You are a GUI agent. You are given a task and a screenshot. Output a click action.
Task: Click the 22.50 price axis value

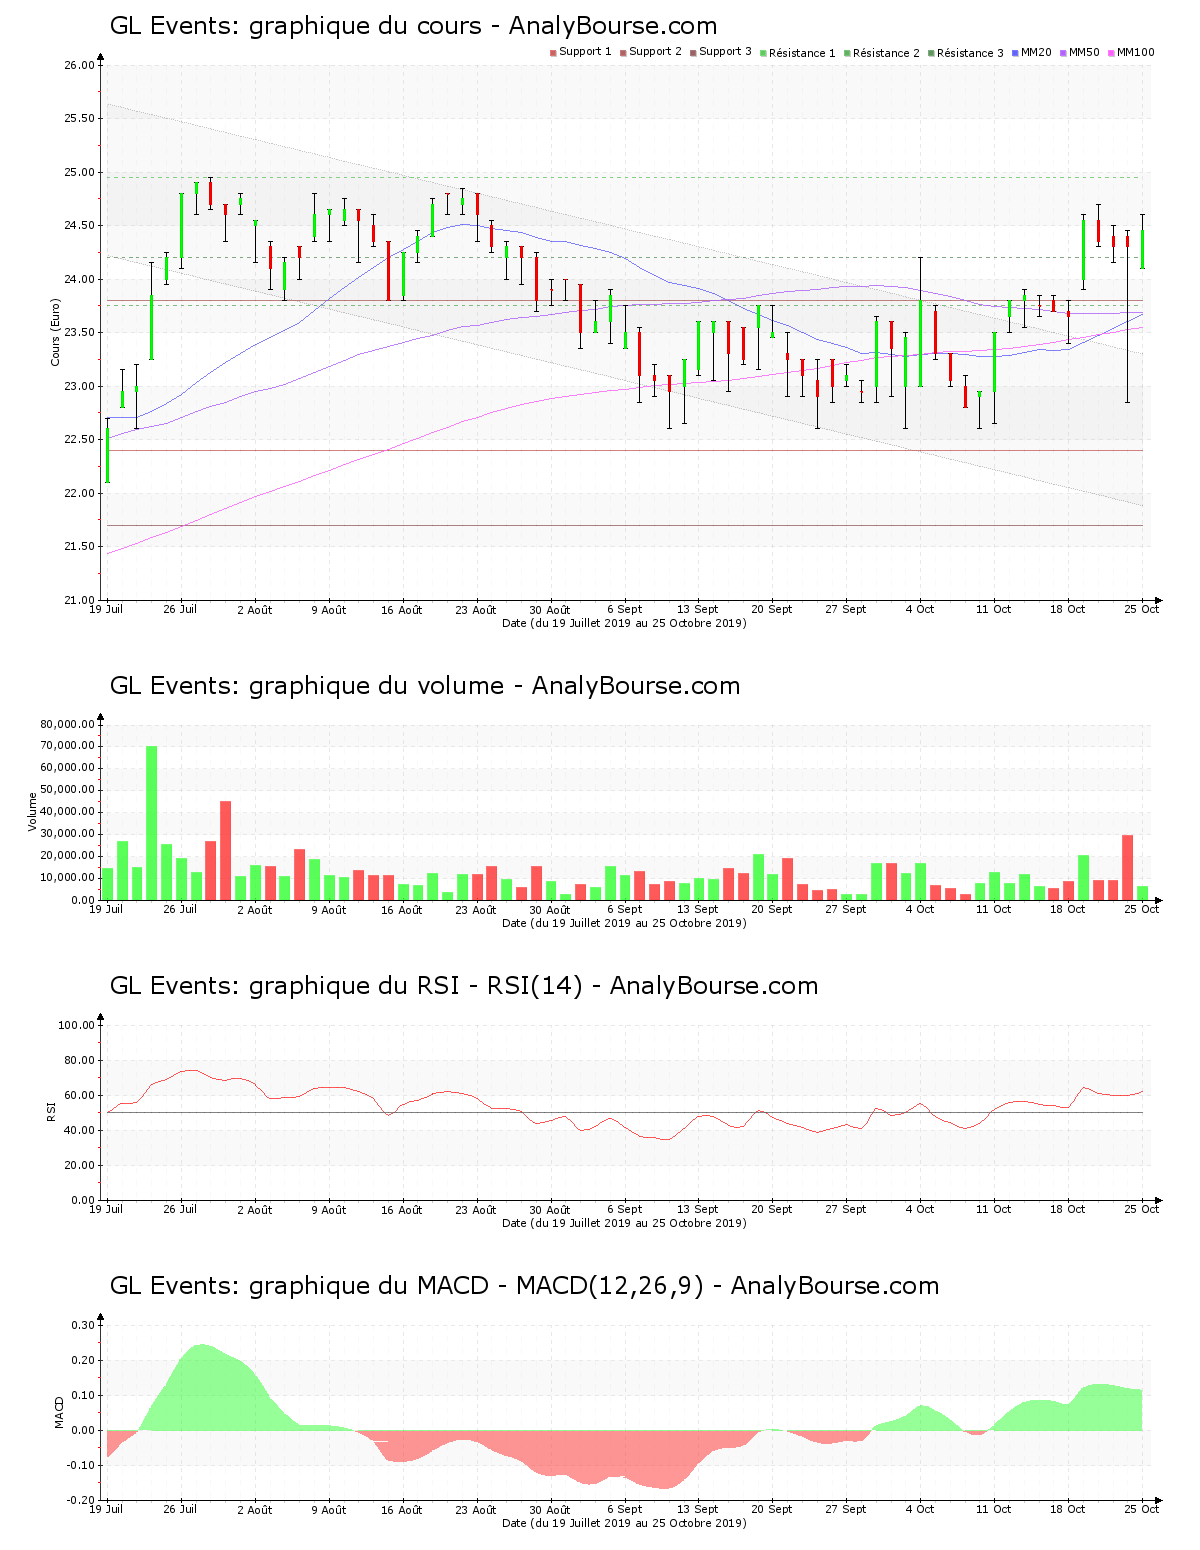coord(79,440)
